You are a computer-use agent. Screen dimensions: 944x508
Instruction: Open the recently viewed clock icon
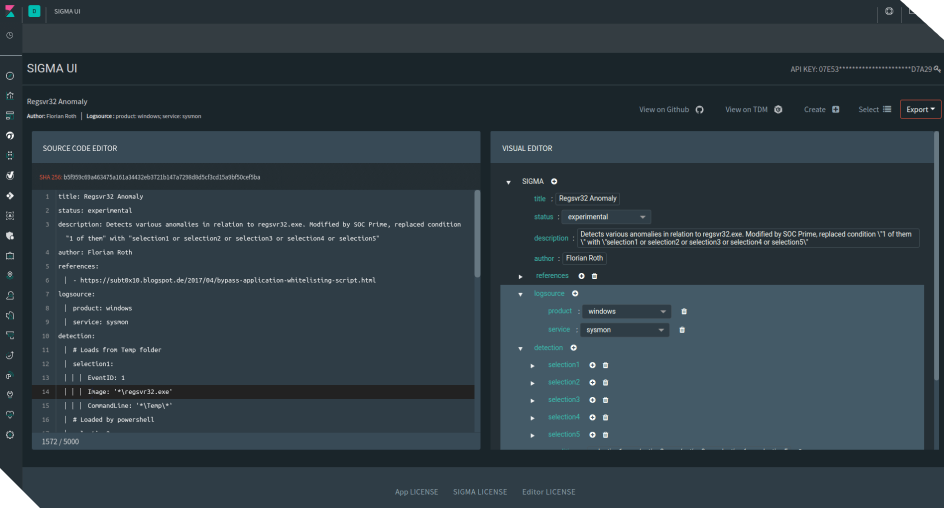pyautogui.click(x=10, y=35)
